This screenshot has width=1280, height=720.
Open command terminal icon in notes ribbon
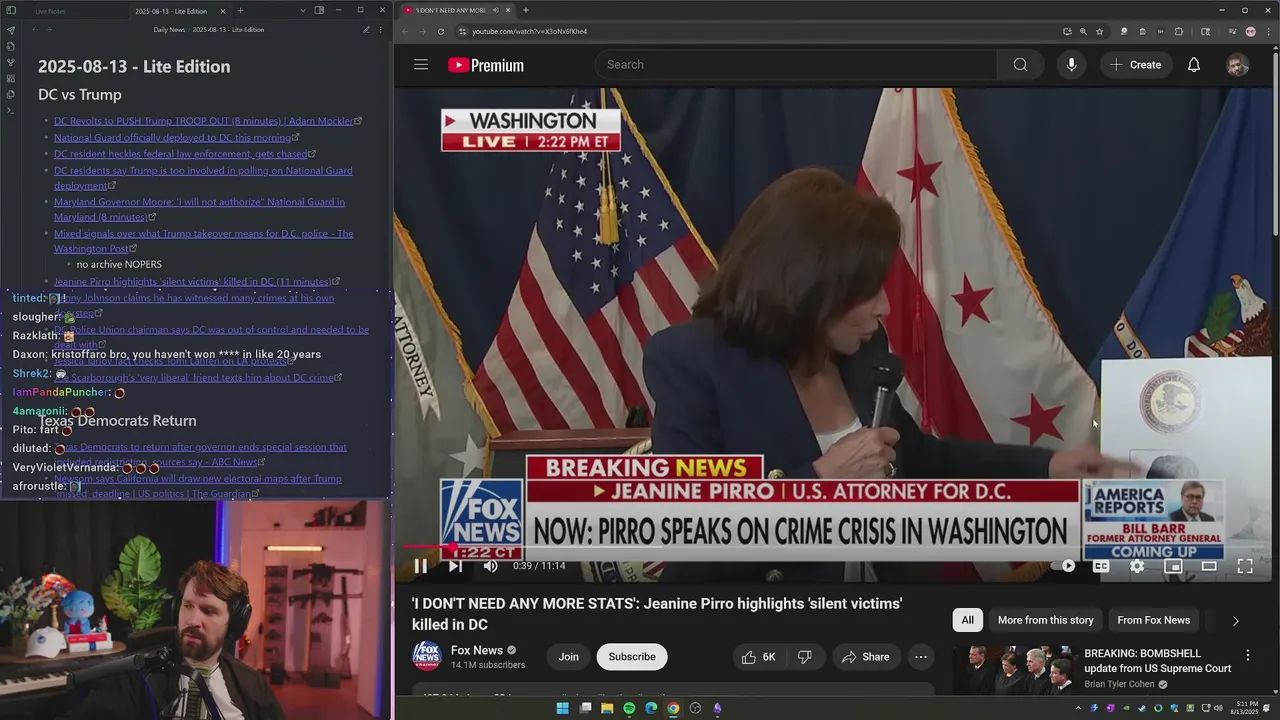pos(11,110)
